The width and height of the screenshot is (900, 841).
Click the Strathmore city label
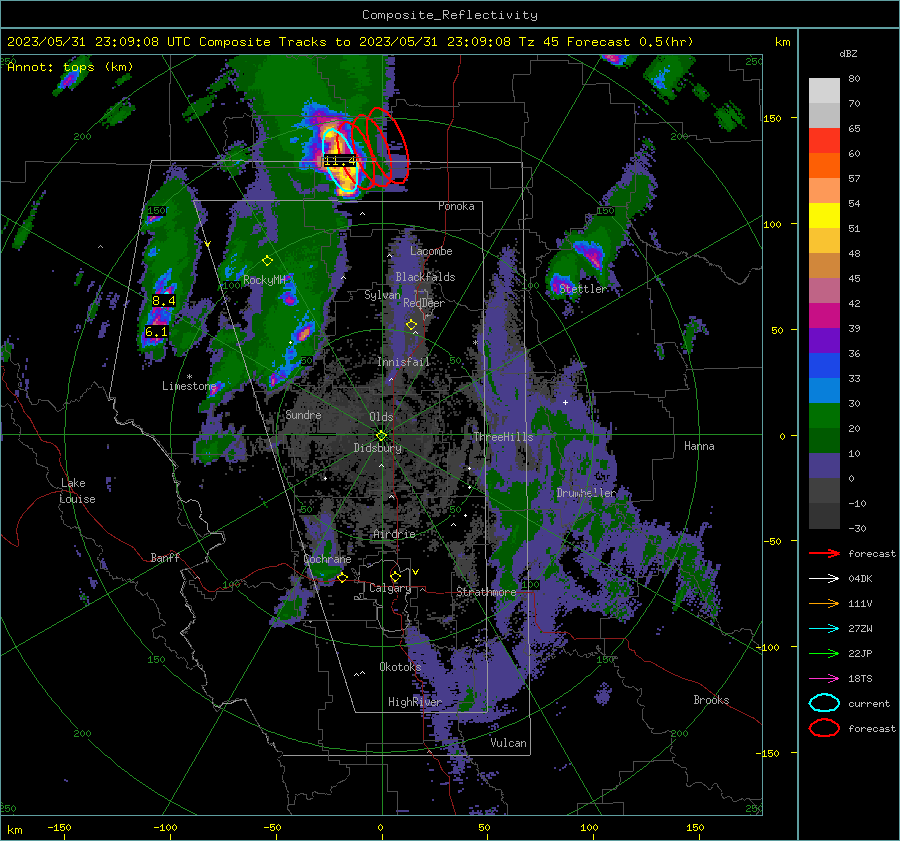(x=486, y=592)
